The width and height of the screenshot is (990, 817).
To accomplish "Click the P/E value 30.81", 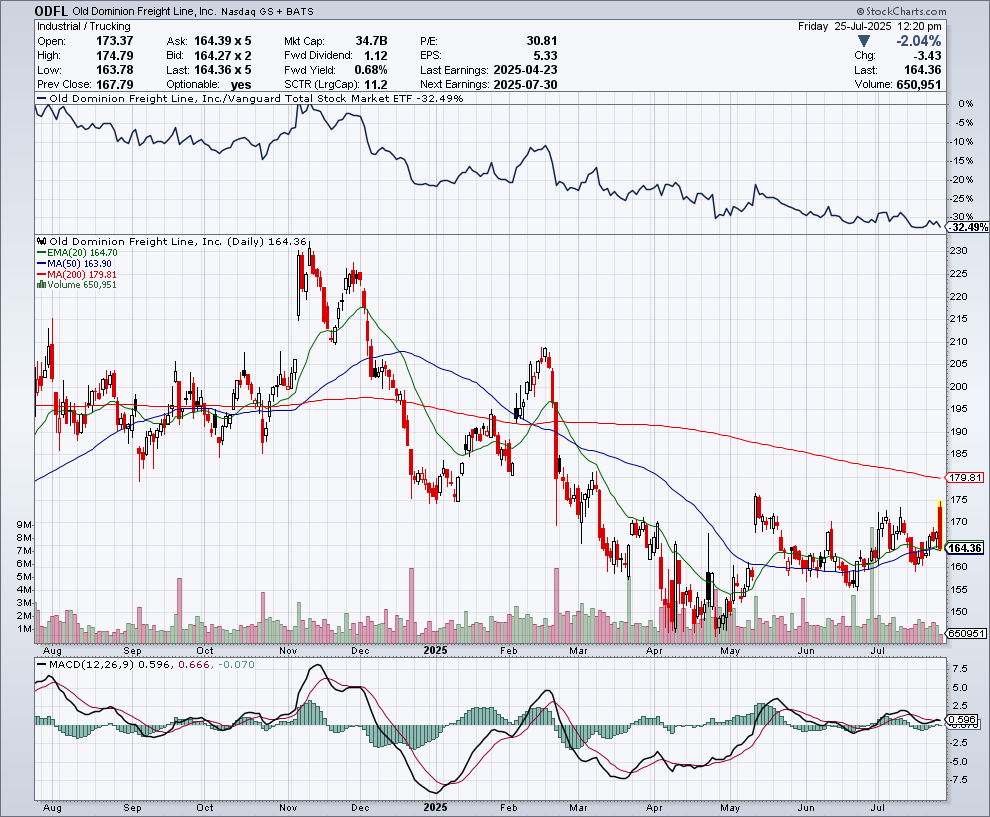I will pos(542,41).
